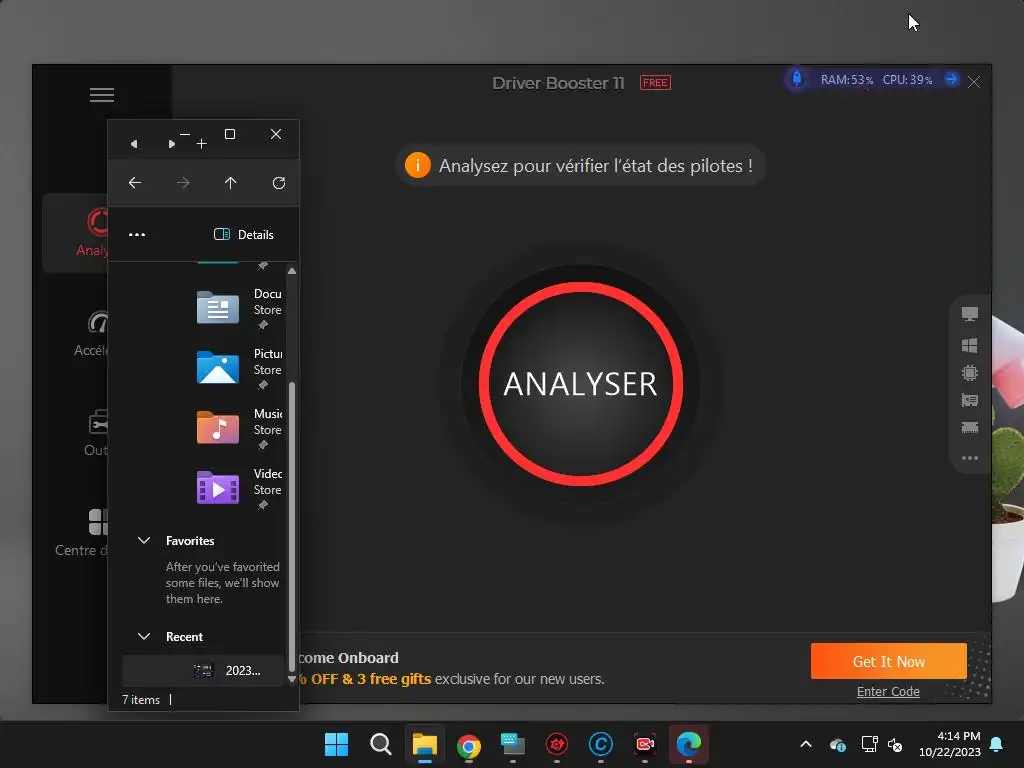Click the pin icon under Music
The image size is (1024, 768).
point(263,445)
